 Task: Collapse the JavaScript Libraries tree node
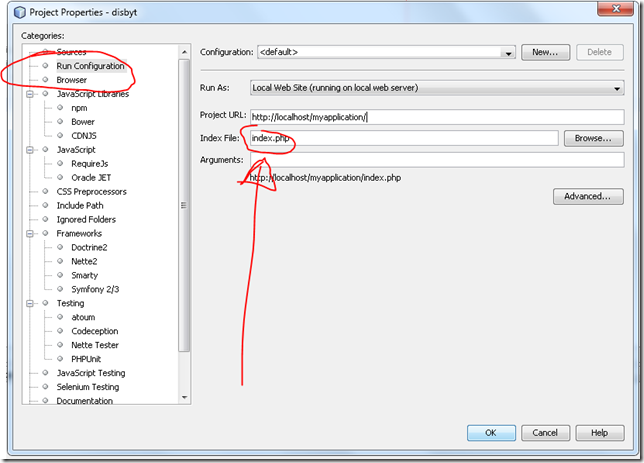click(30, 94)
